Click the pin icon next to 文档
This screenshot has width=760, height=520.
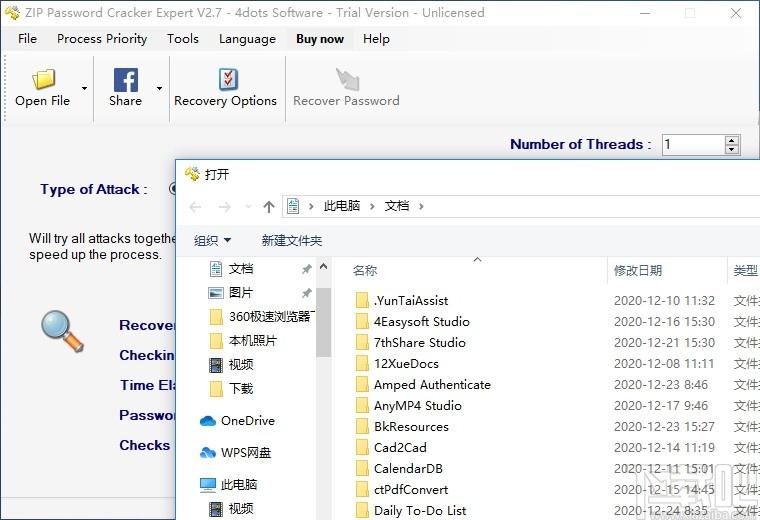[306, 269]
